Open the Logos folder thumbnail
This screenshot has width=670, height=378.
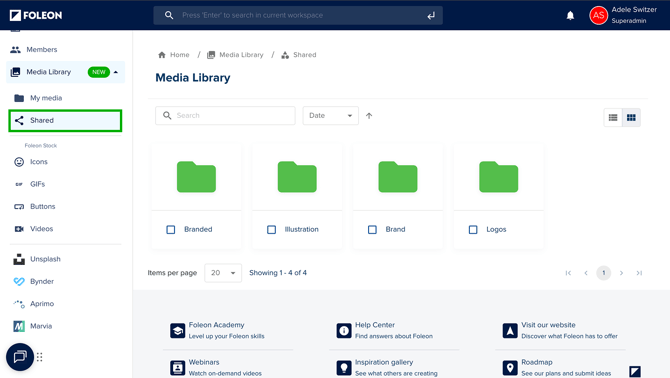pos(499,177)
